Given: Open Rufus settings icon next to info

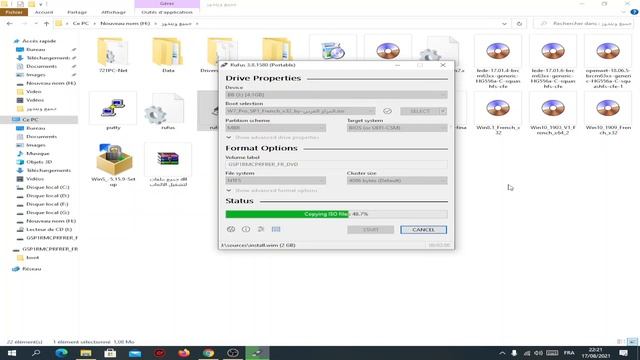Looking at the screenshot, I should [x=261, y=229].
